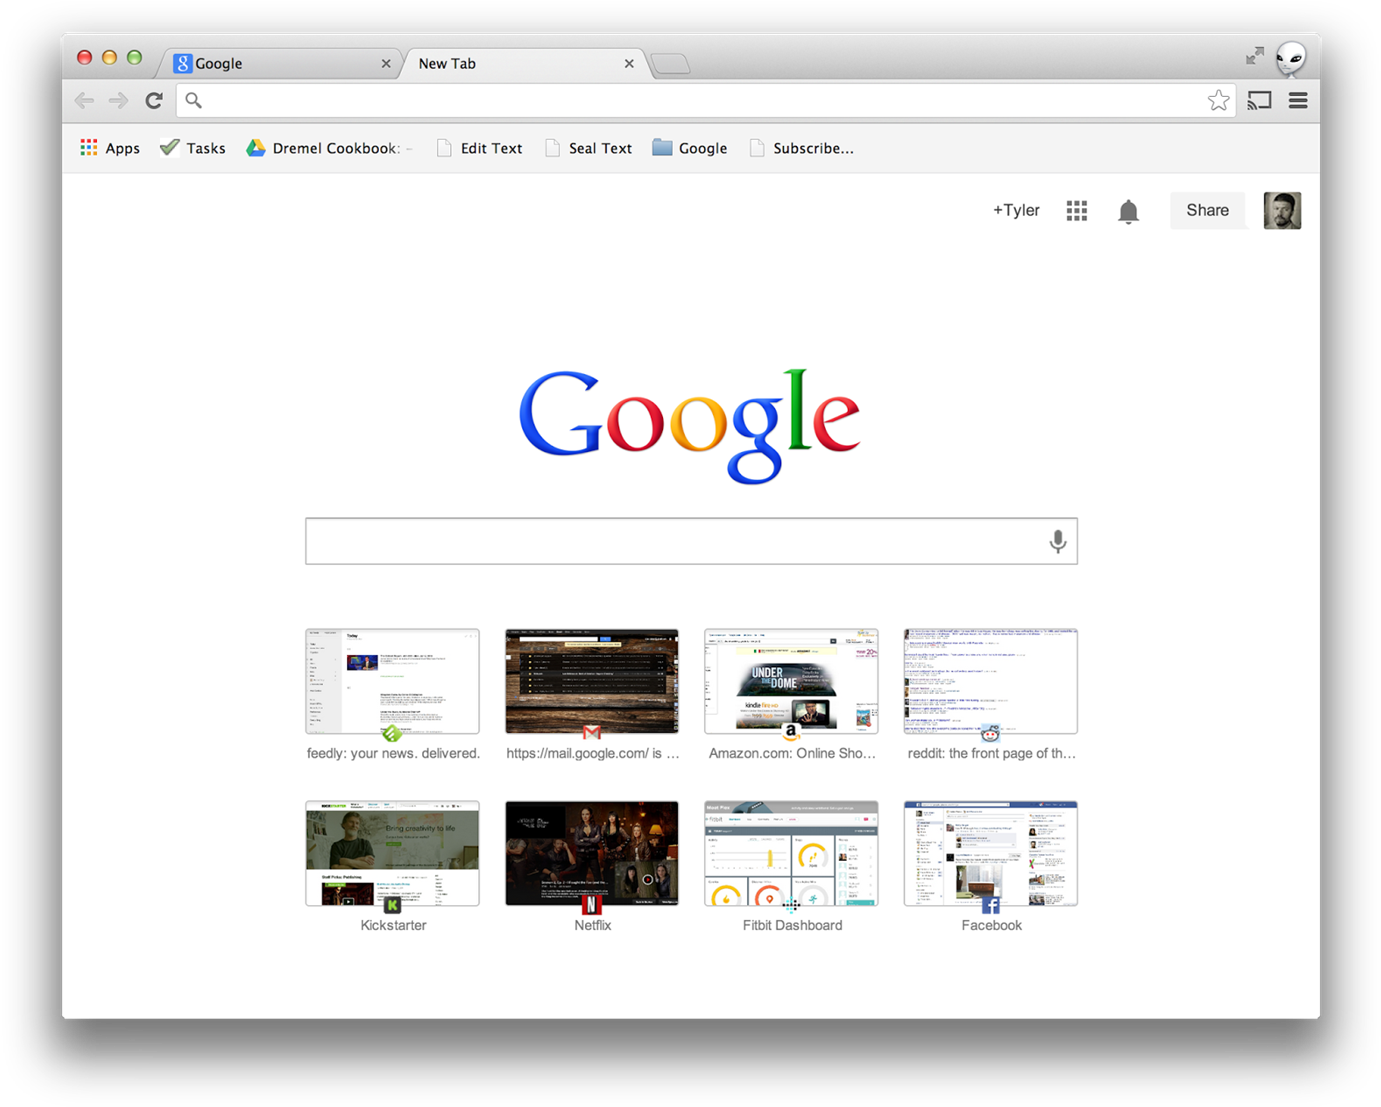Select the New Tab tab

tap(523, 63)
